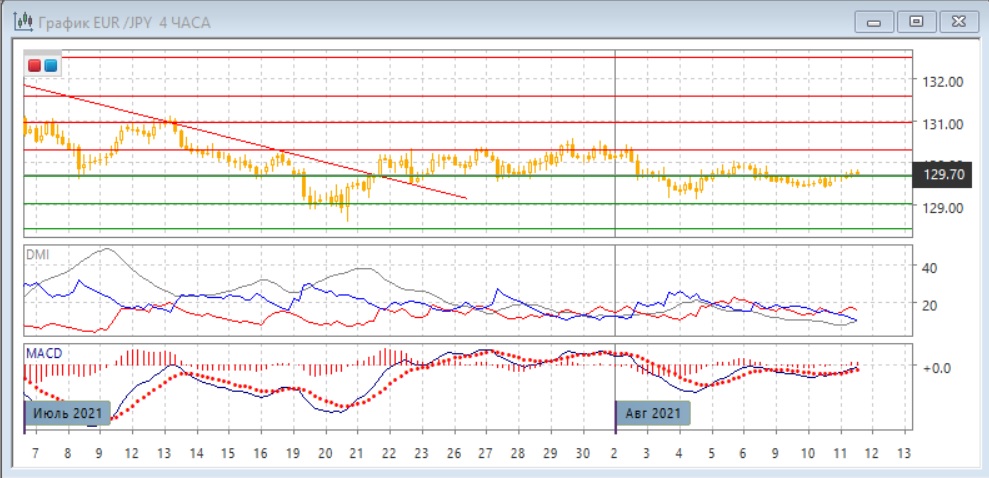Select the MACD indicator label
The width and height of the screenshot is (989, 478).
click(44, 355)
